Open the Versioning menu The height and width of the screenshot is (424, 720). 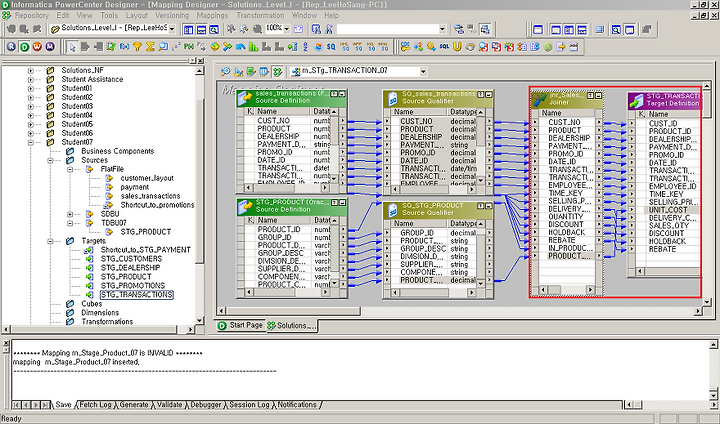coord(172,15)
